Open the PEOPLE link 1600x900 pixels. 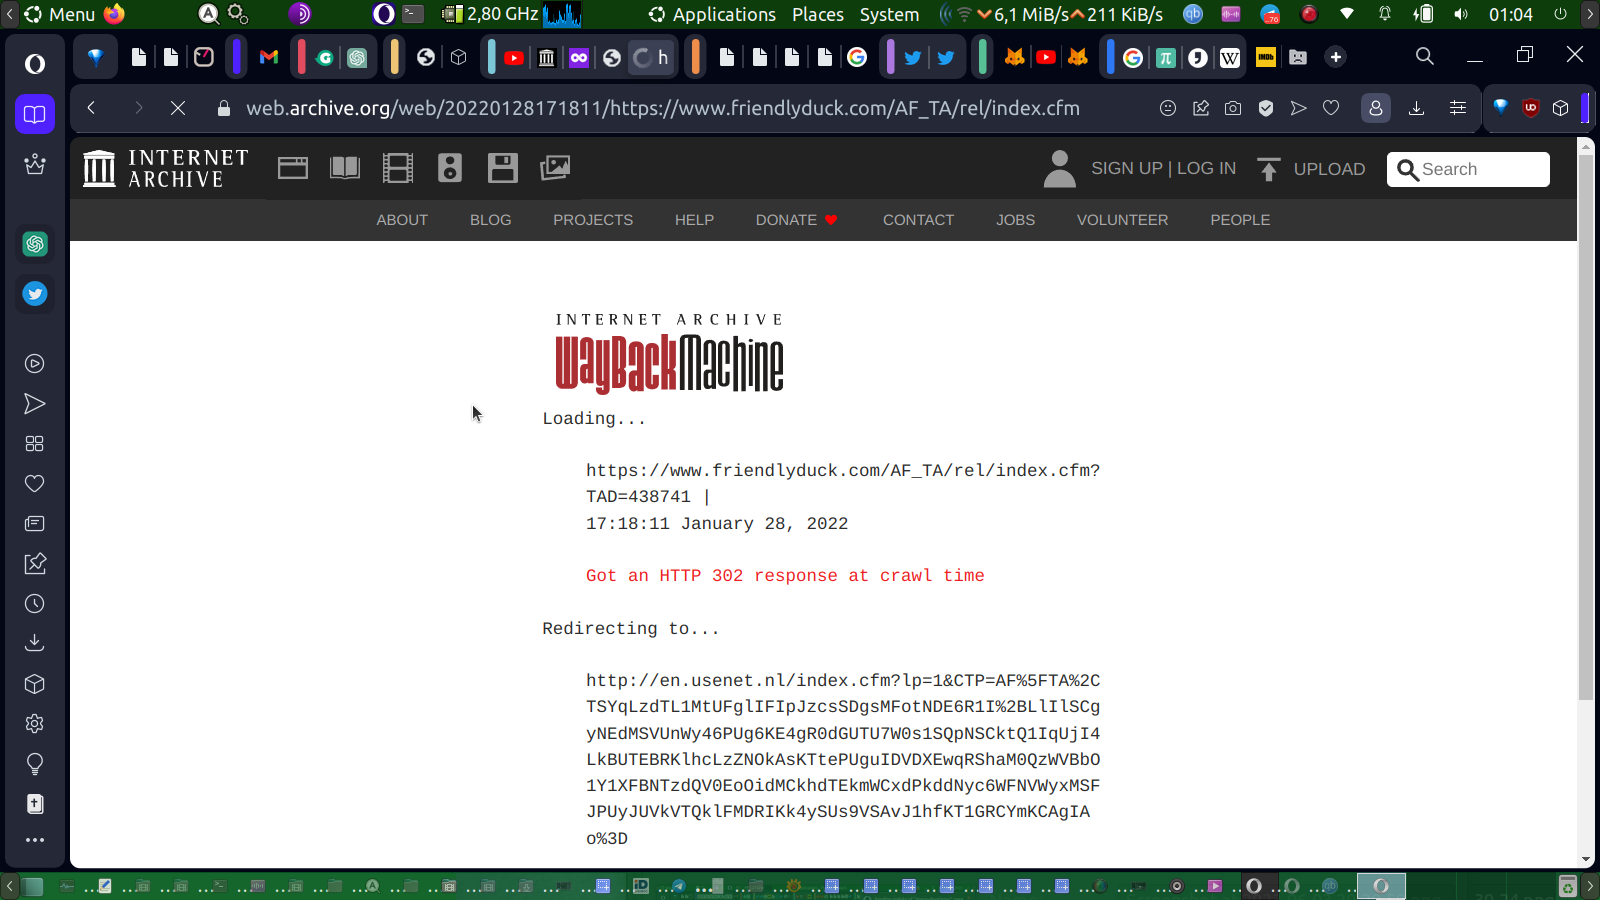click(x=1240, y=220)
